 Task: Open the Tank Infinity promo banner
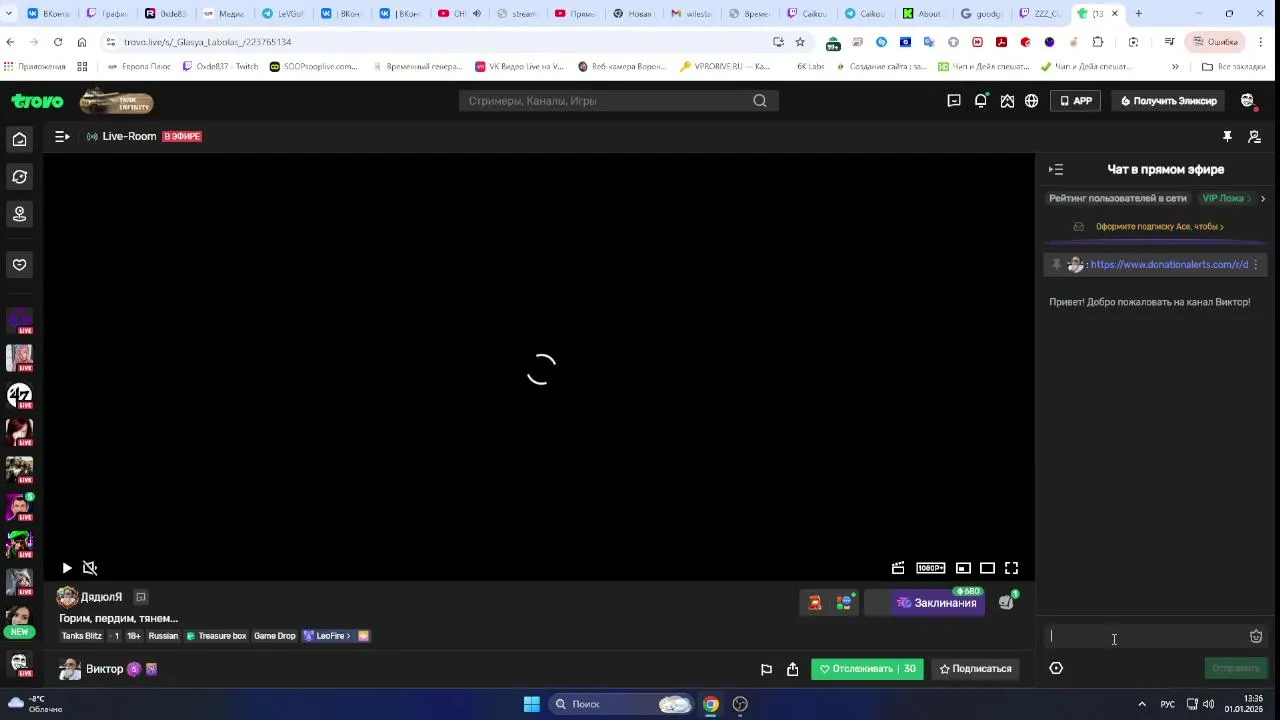coord(117,101)
